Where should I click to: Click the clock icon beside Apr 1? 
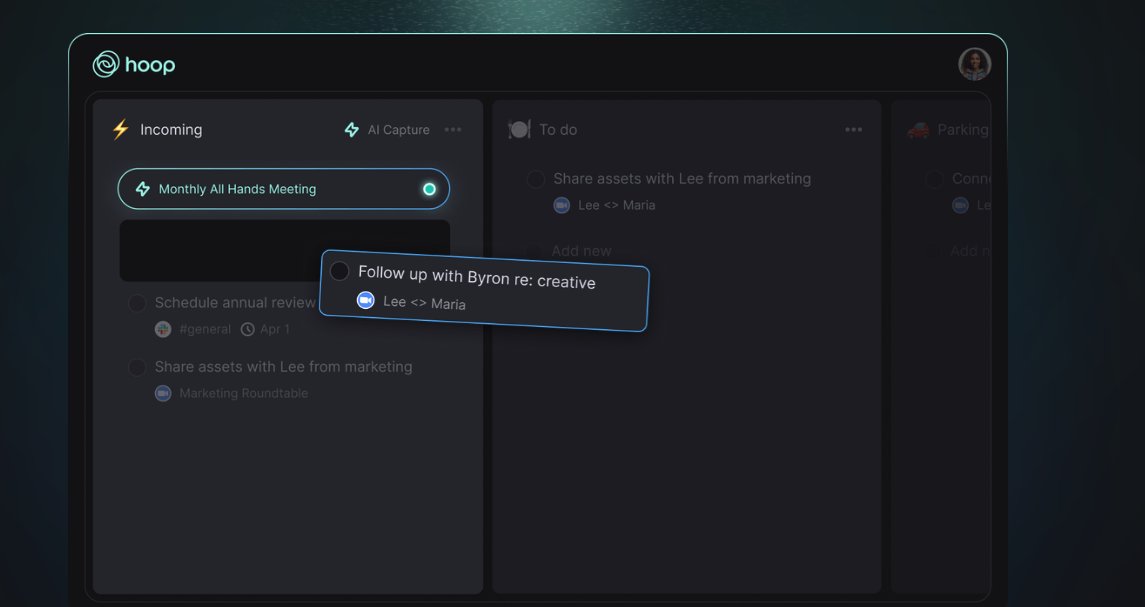pyautogui.click(x=248, y=329)
